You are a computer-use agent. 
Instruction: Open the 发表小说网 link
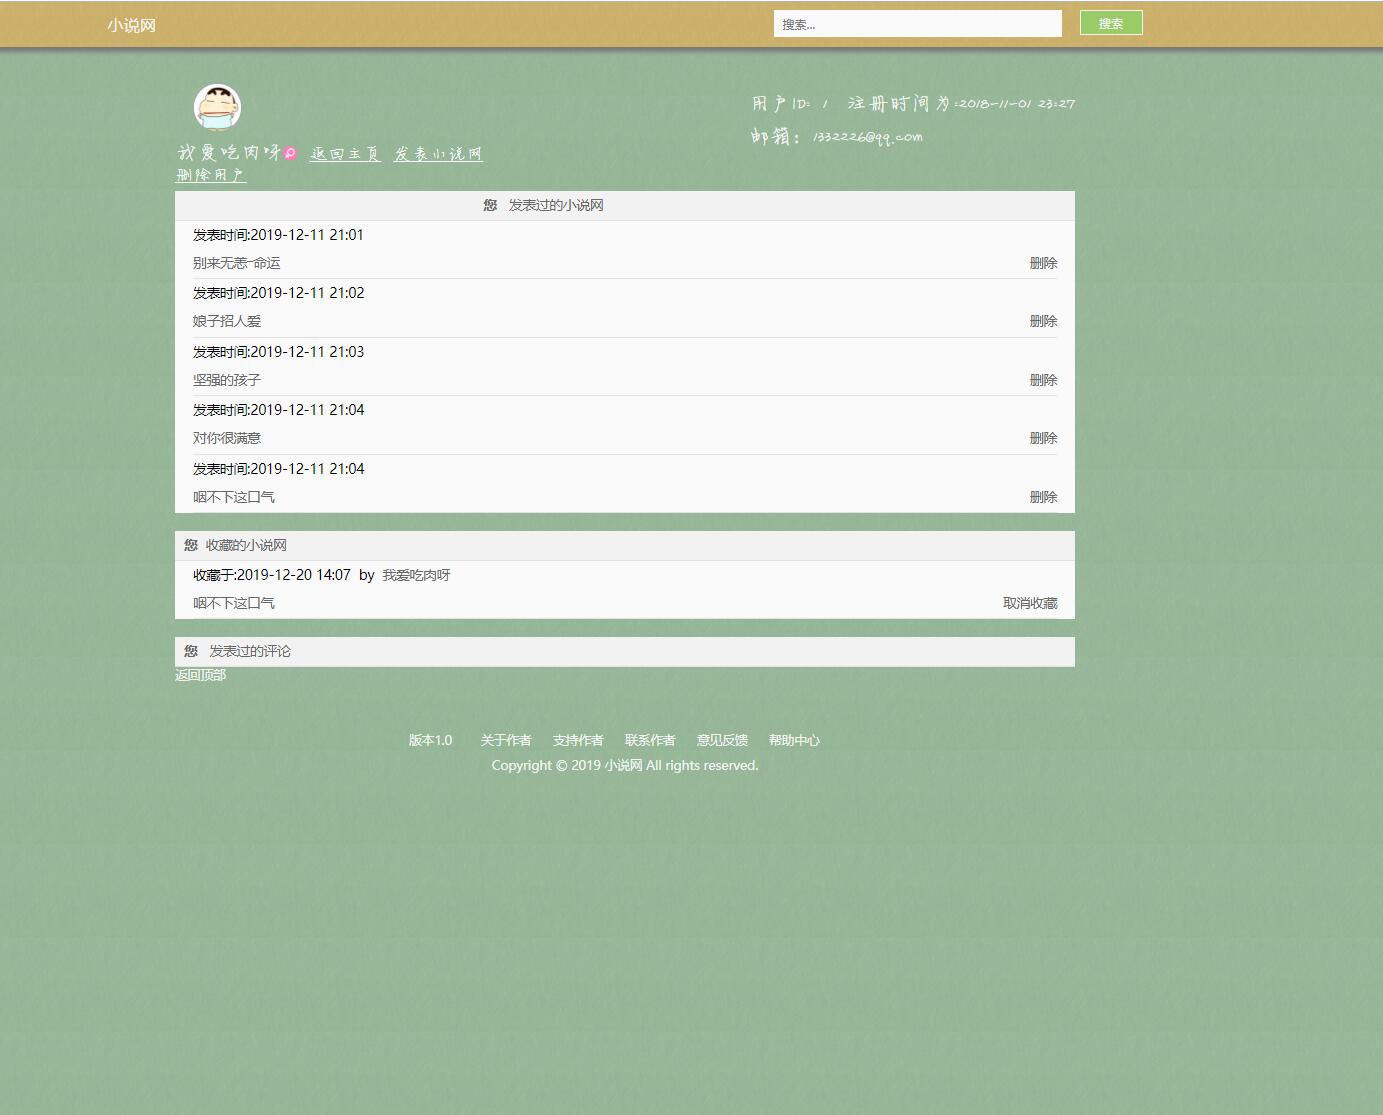437,154
